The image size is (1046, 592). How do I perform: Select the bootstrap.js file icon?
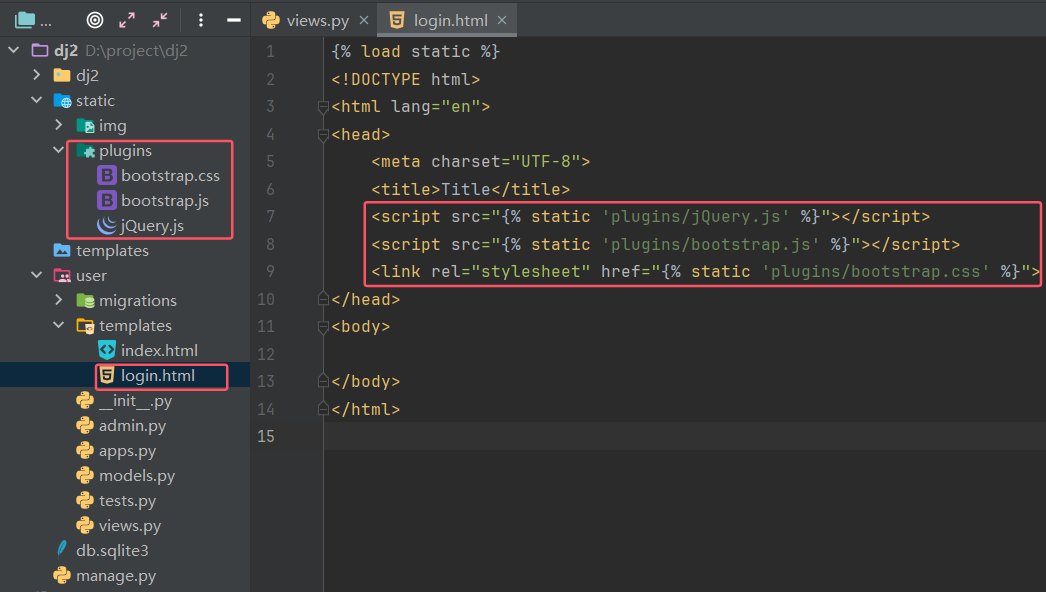[107, 200]
